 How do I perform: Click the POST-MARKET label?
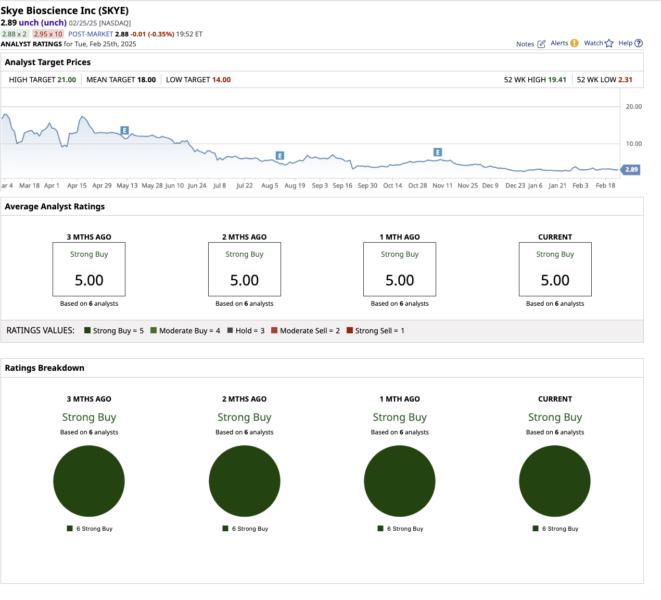(91, 34)
